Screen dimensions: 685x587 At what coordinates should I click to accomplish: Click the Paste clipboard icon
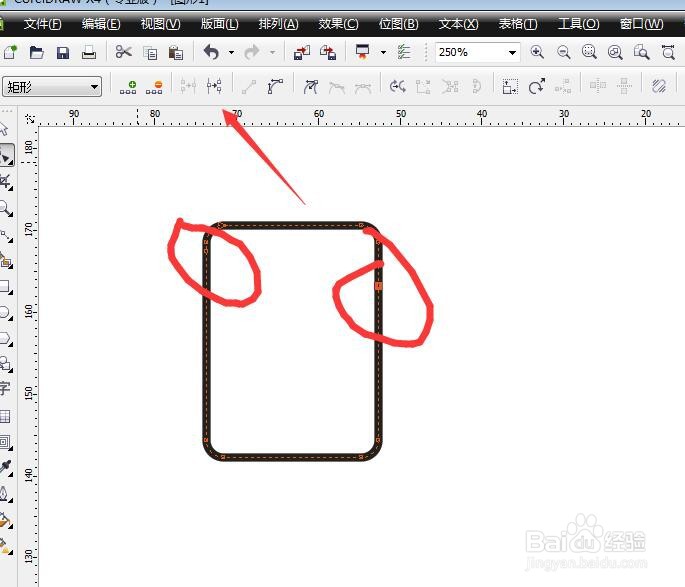tap(176, 53)
